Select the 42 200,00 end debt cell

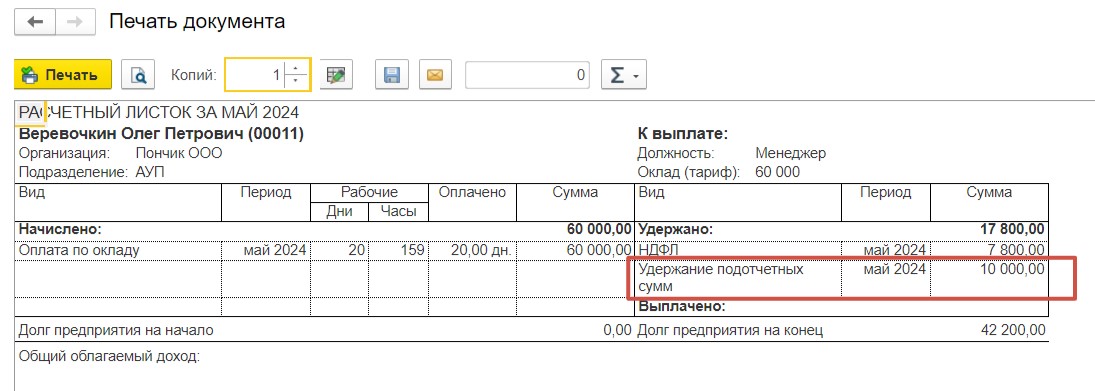990,330
